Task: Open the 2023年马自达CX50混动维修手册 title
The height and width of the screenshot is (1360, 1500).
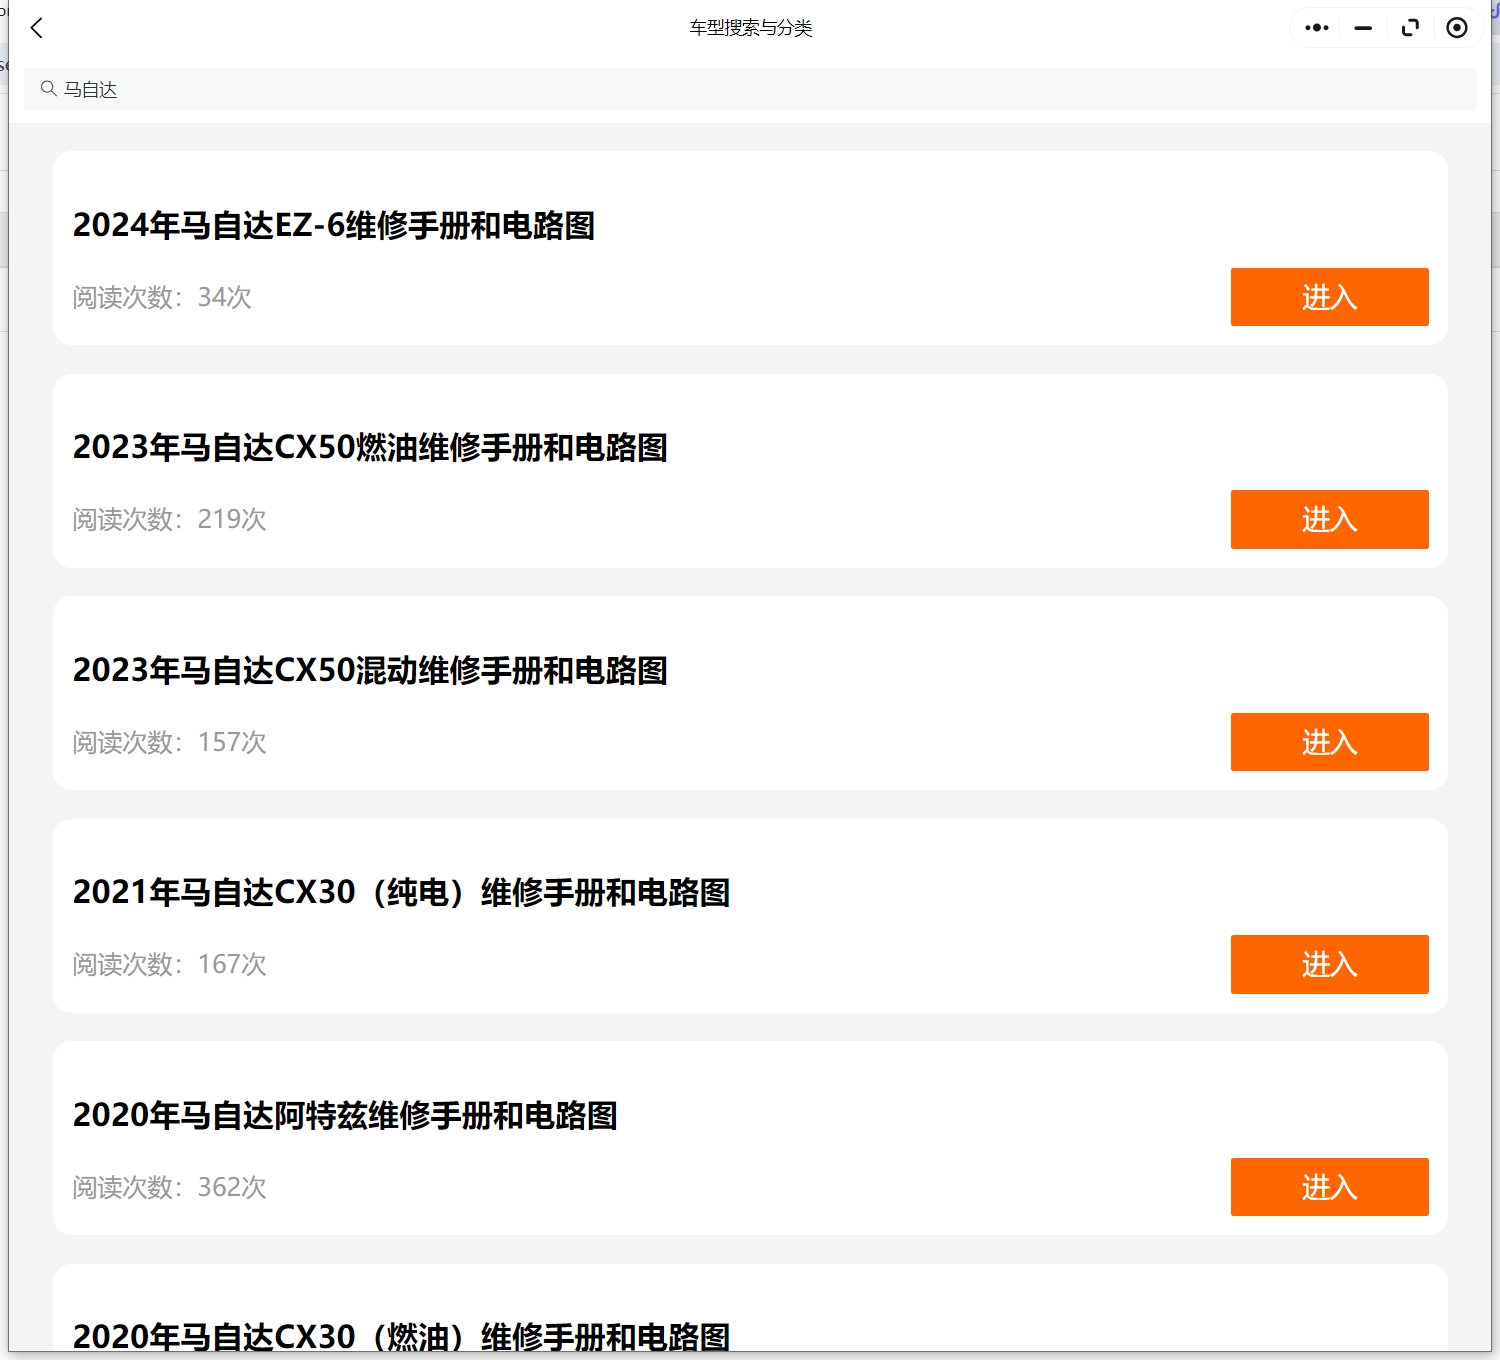Action: [369, 671]
